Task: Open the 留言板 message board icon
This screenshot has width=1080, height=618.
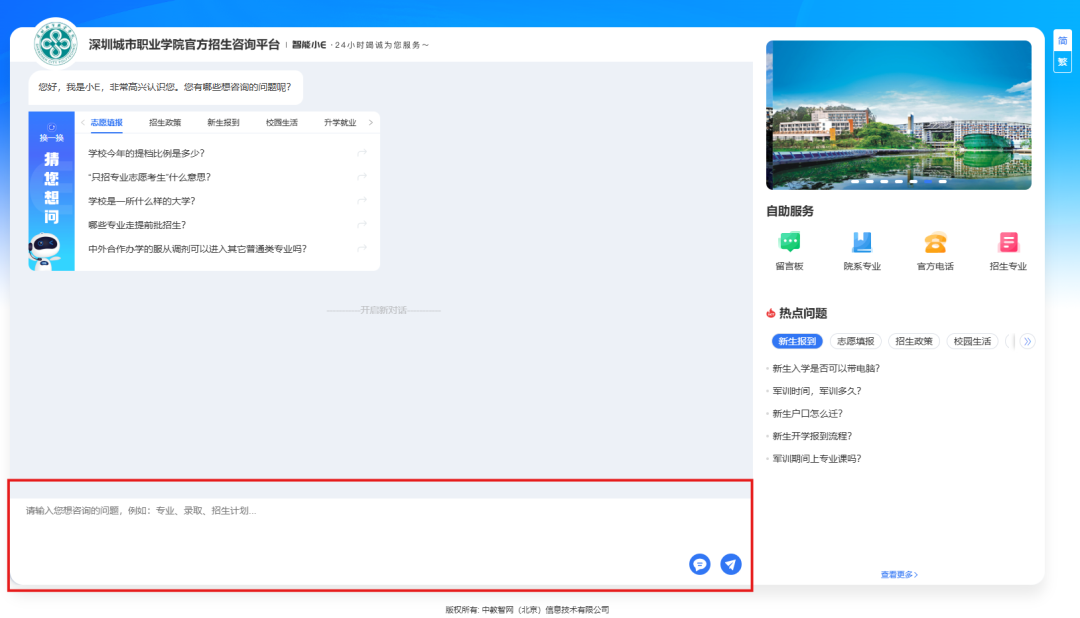Action: point(789,242)
